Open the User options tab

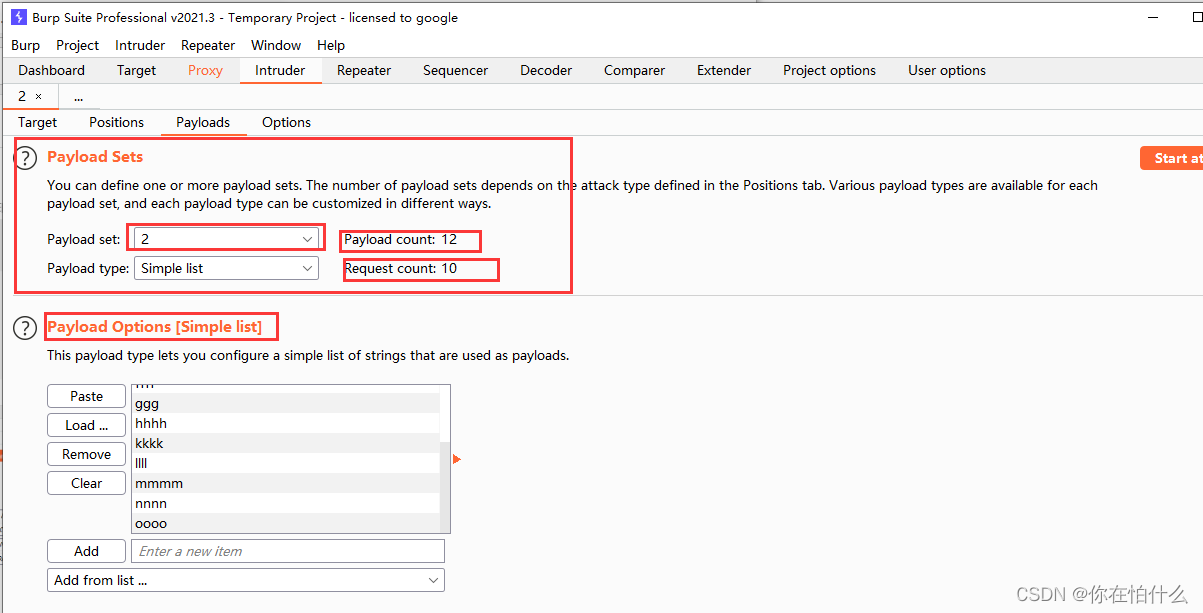(947, 70)
